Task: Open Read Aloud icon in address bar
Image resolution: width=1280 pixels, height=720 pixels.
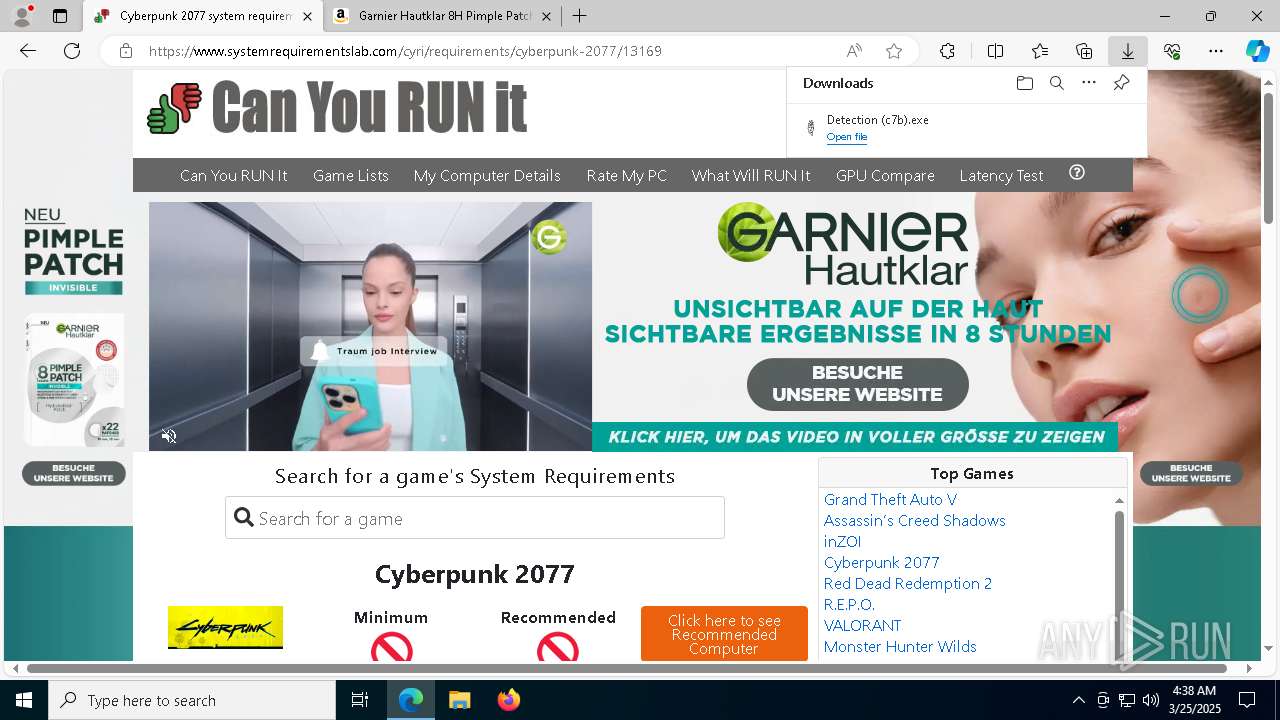Action: [x=854, y=51]
